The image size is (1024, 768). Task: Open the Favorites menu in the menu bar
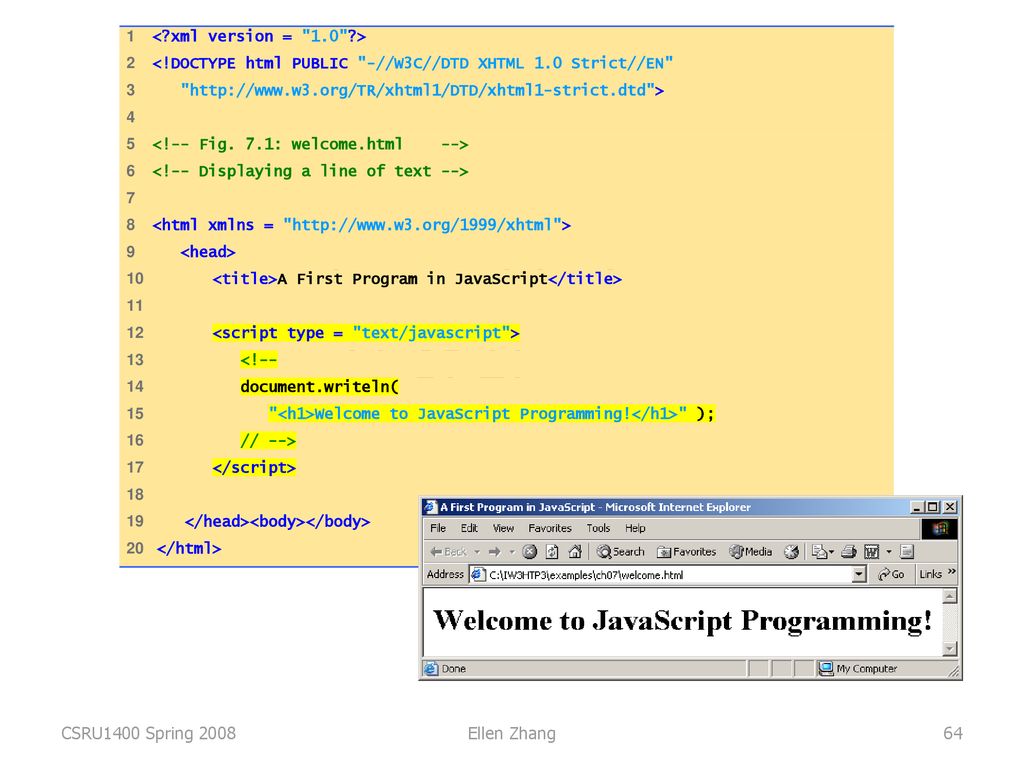pos(550,528)
